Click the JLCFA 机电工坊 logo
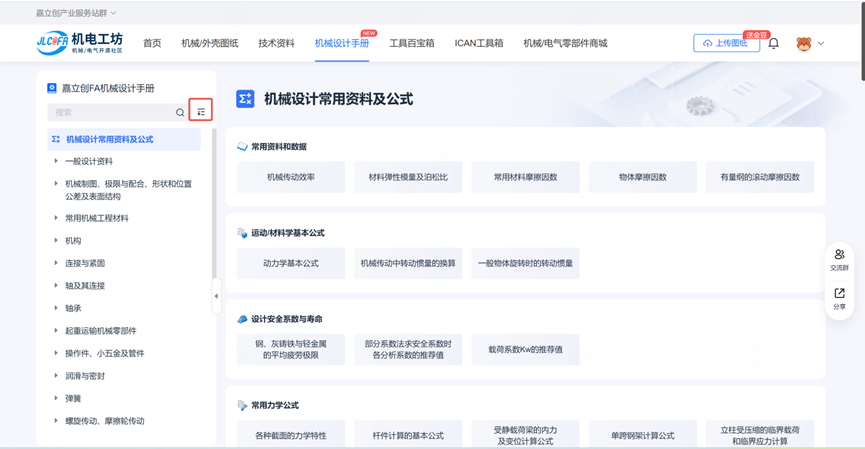Image resolution: width=865 pixels, height=449 pixels. coord(79,43)
